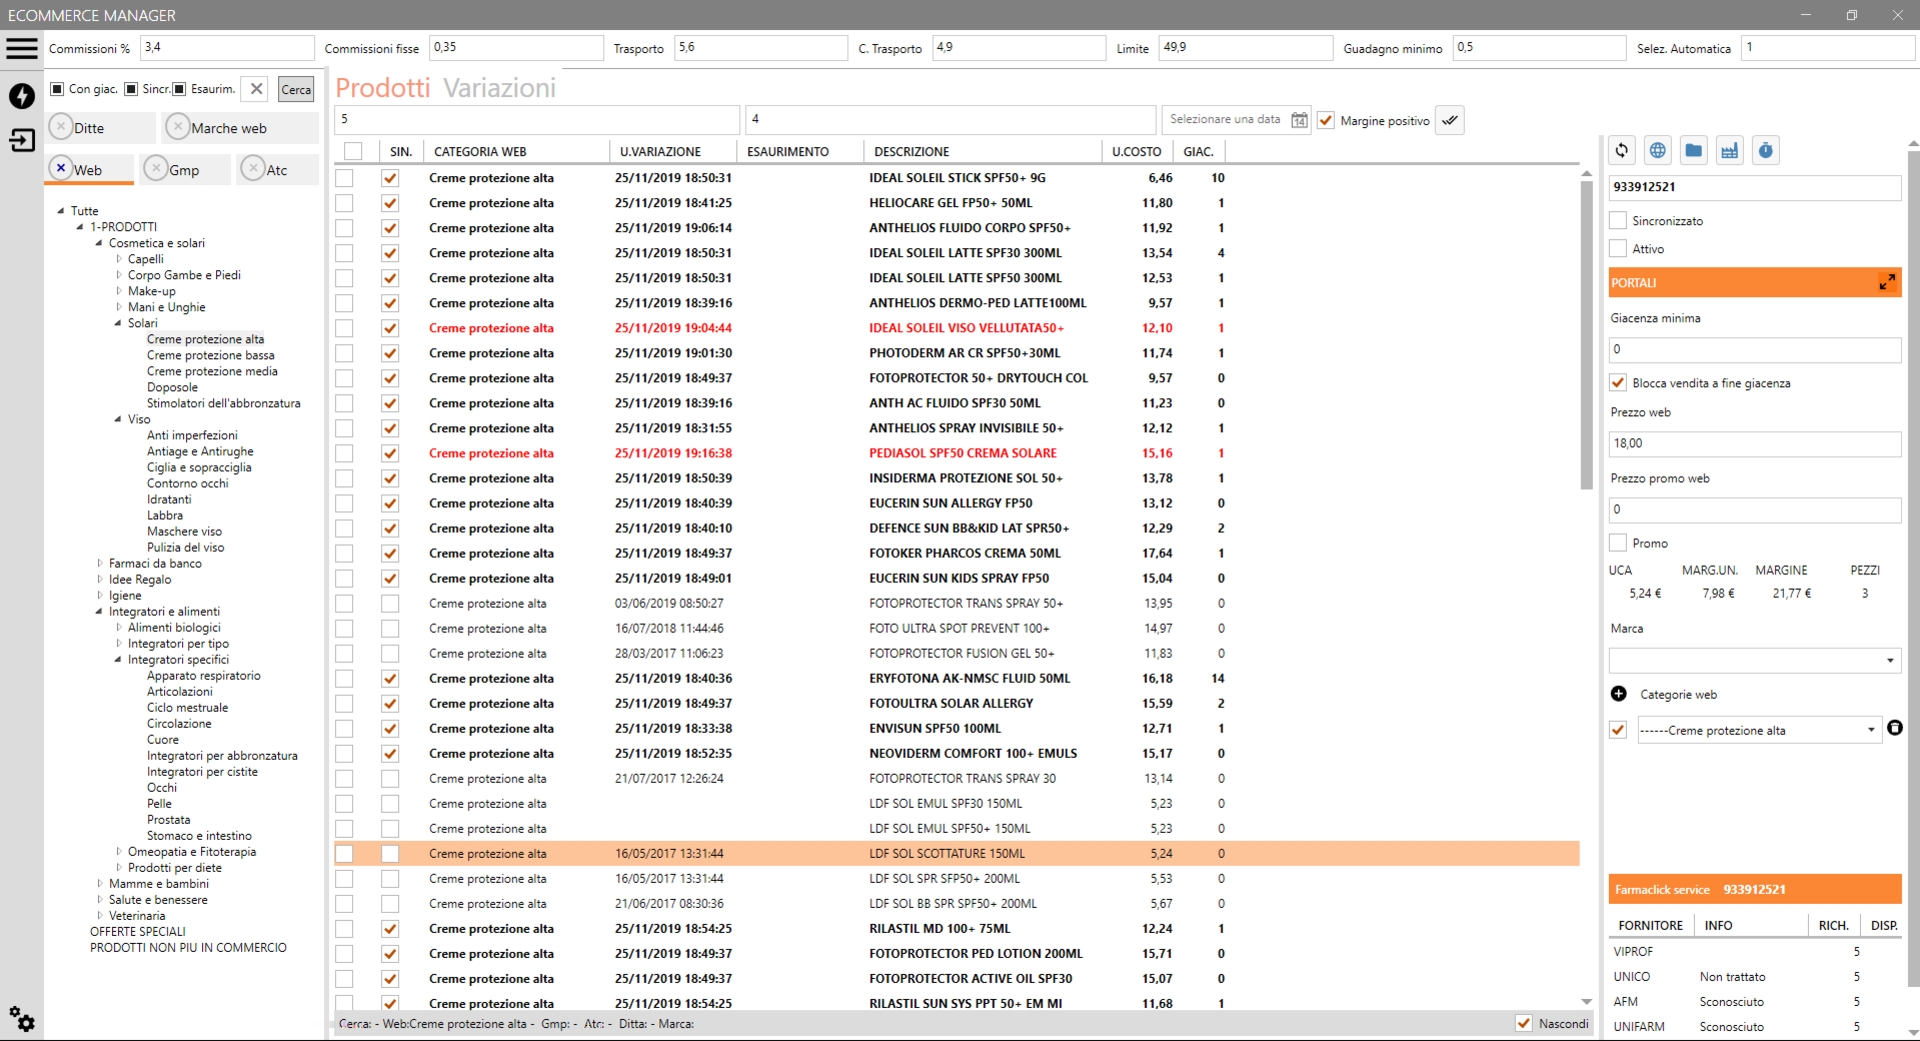Screen dimensions: 1920x1041
Task: Click the plus icon beside Categorie web
Action: pos(1619,694)
